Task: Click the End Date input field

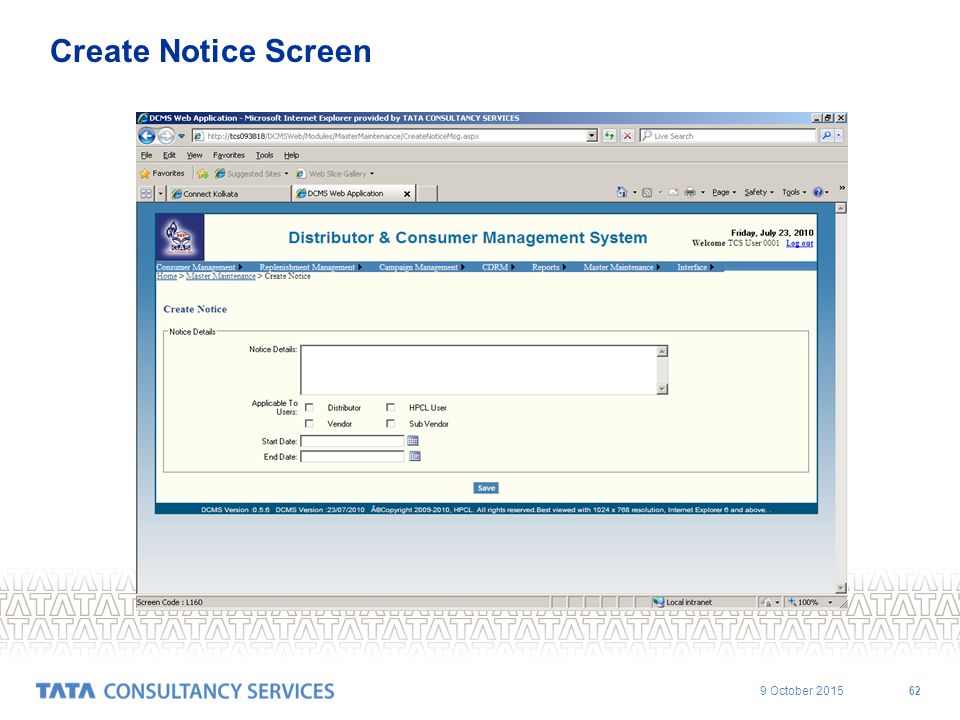Action: click(352, 457)
